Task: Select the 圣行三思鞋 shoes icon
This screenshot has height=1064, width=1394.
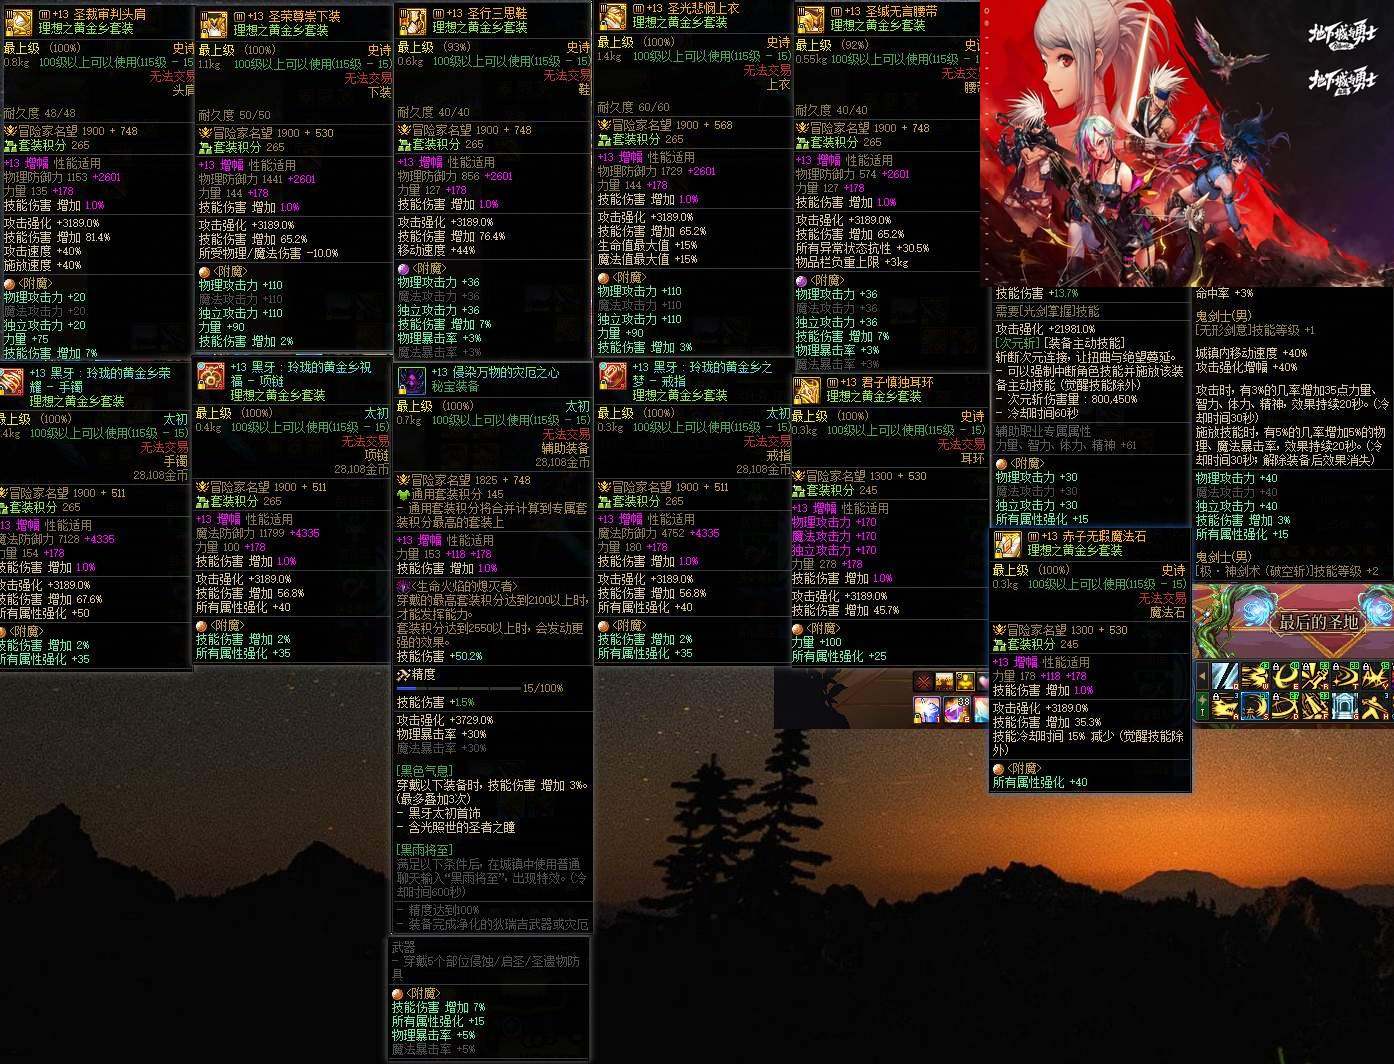Action: [x=412, y=21]
